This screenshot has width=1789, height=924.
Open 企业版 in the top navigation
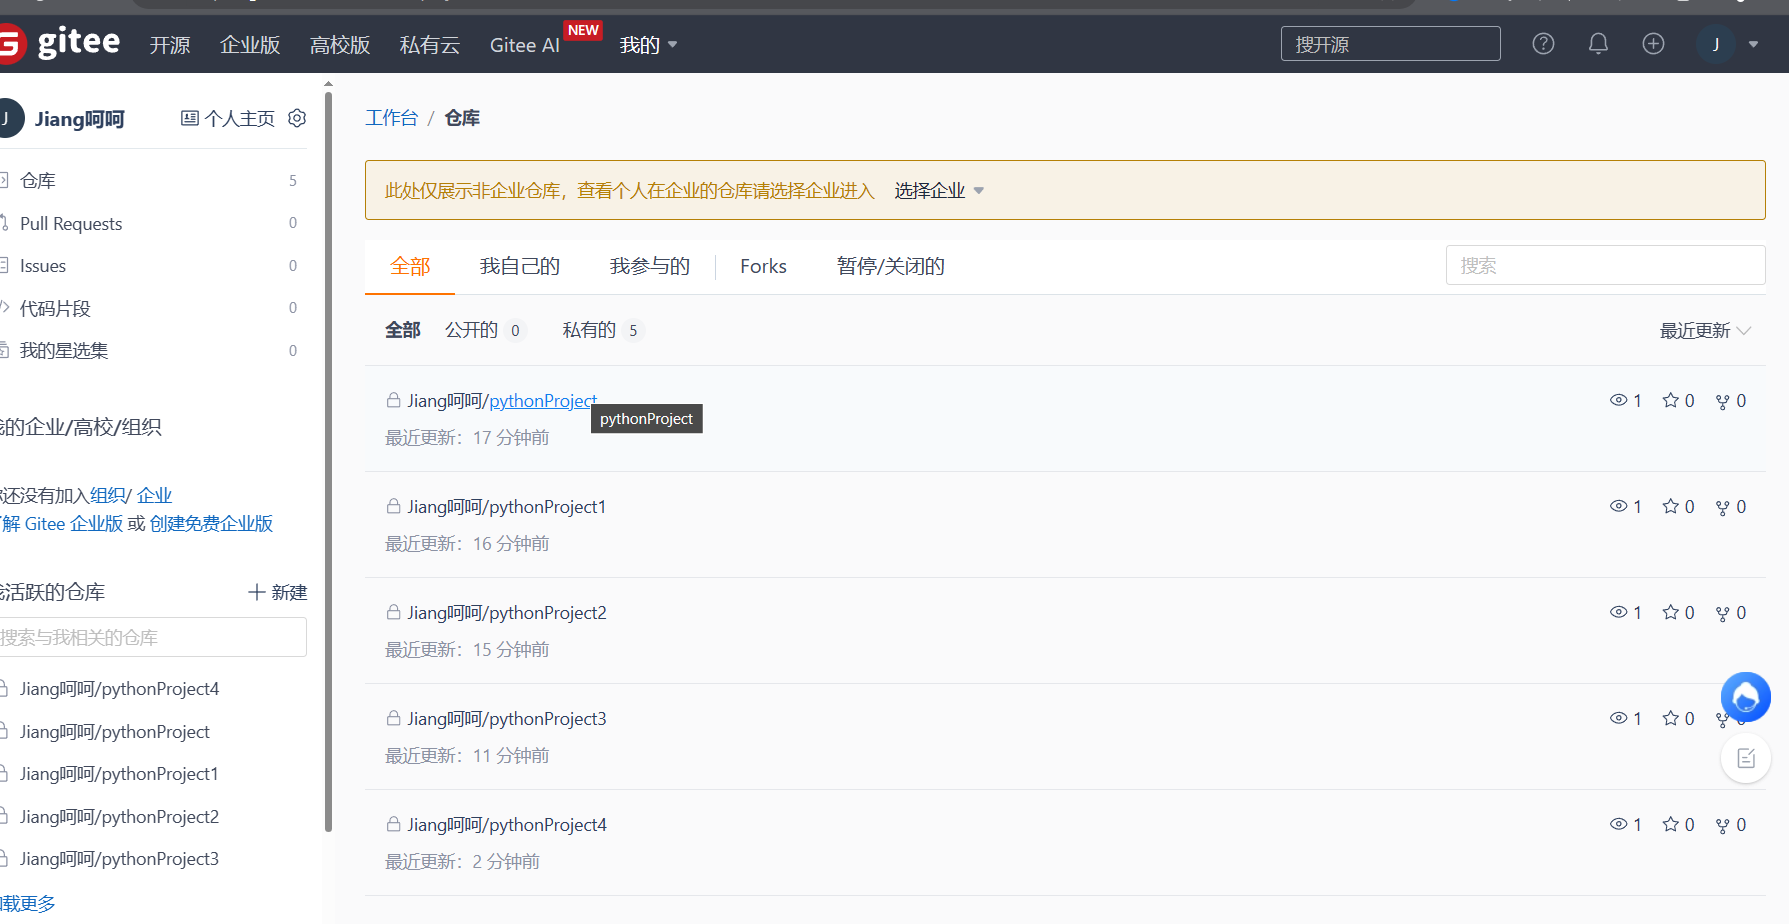click(x=250, y=45)
